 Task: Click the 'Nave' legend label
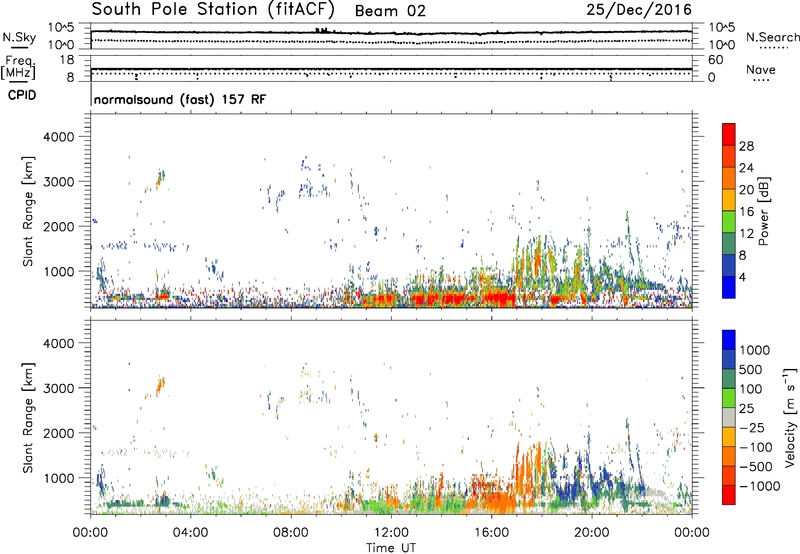tap(760, 69)
